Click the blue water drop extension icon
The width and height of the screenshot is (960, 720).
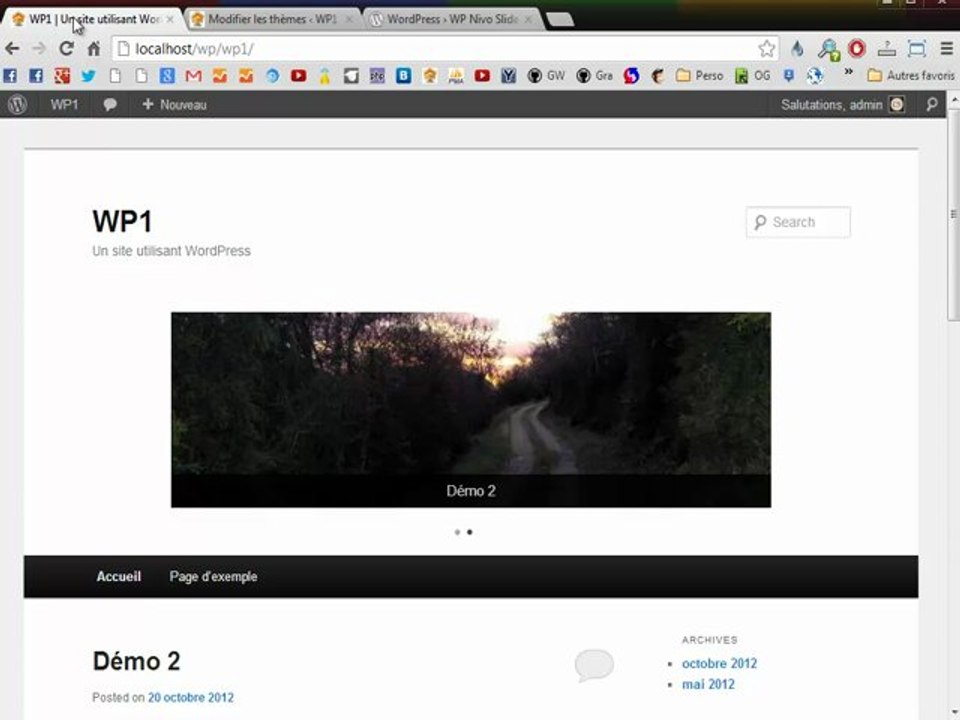(797, 48)
